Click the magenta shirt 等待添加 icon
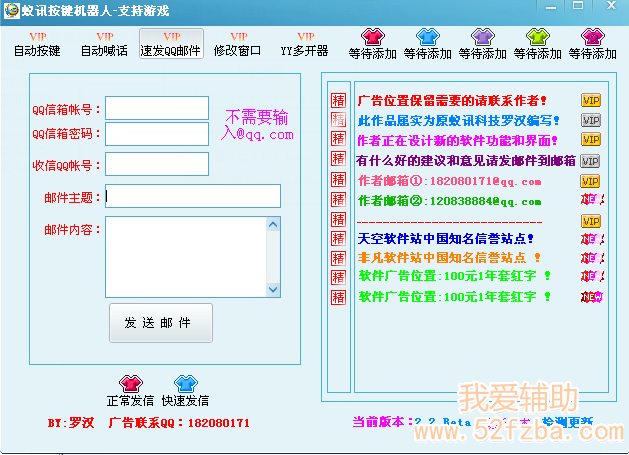 (592, 37)
